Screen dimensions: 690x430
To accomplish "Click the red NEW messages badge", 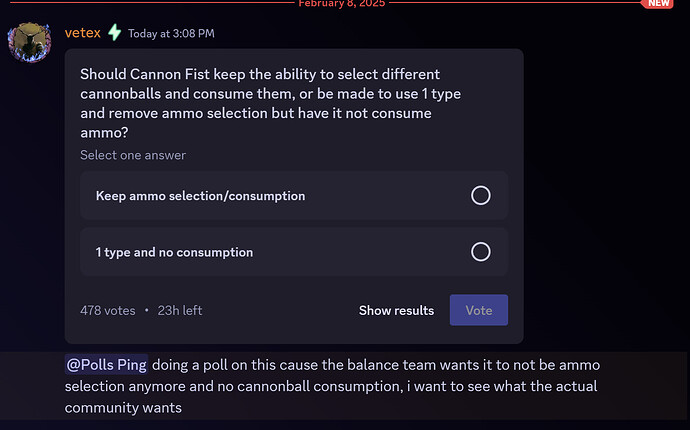I will 658,4.
